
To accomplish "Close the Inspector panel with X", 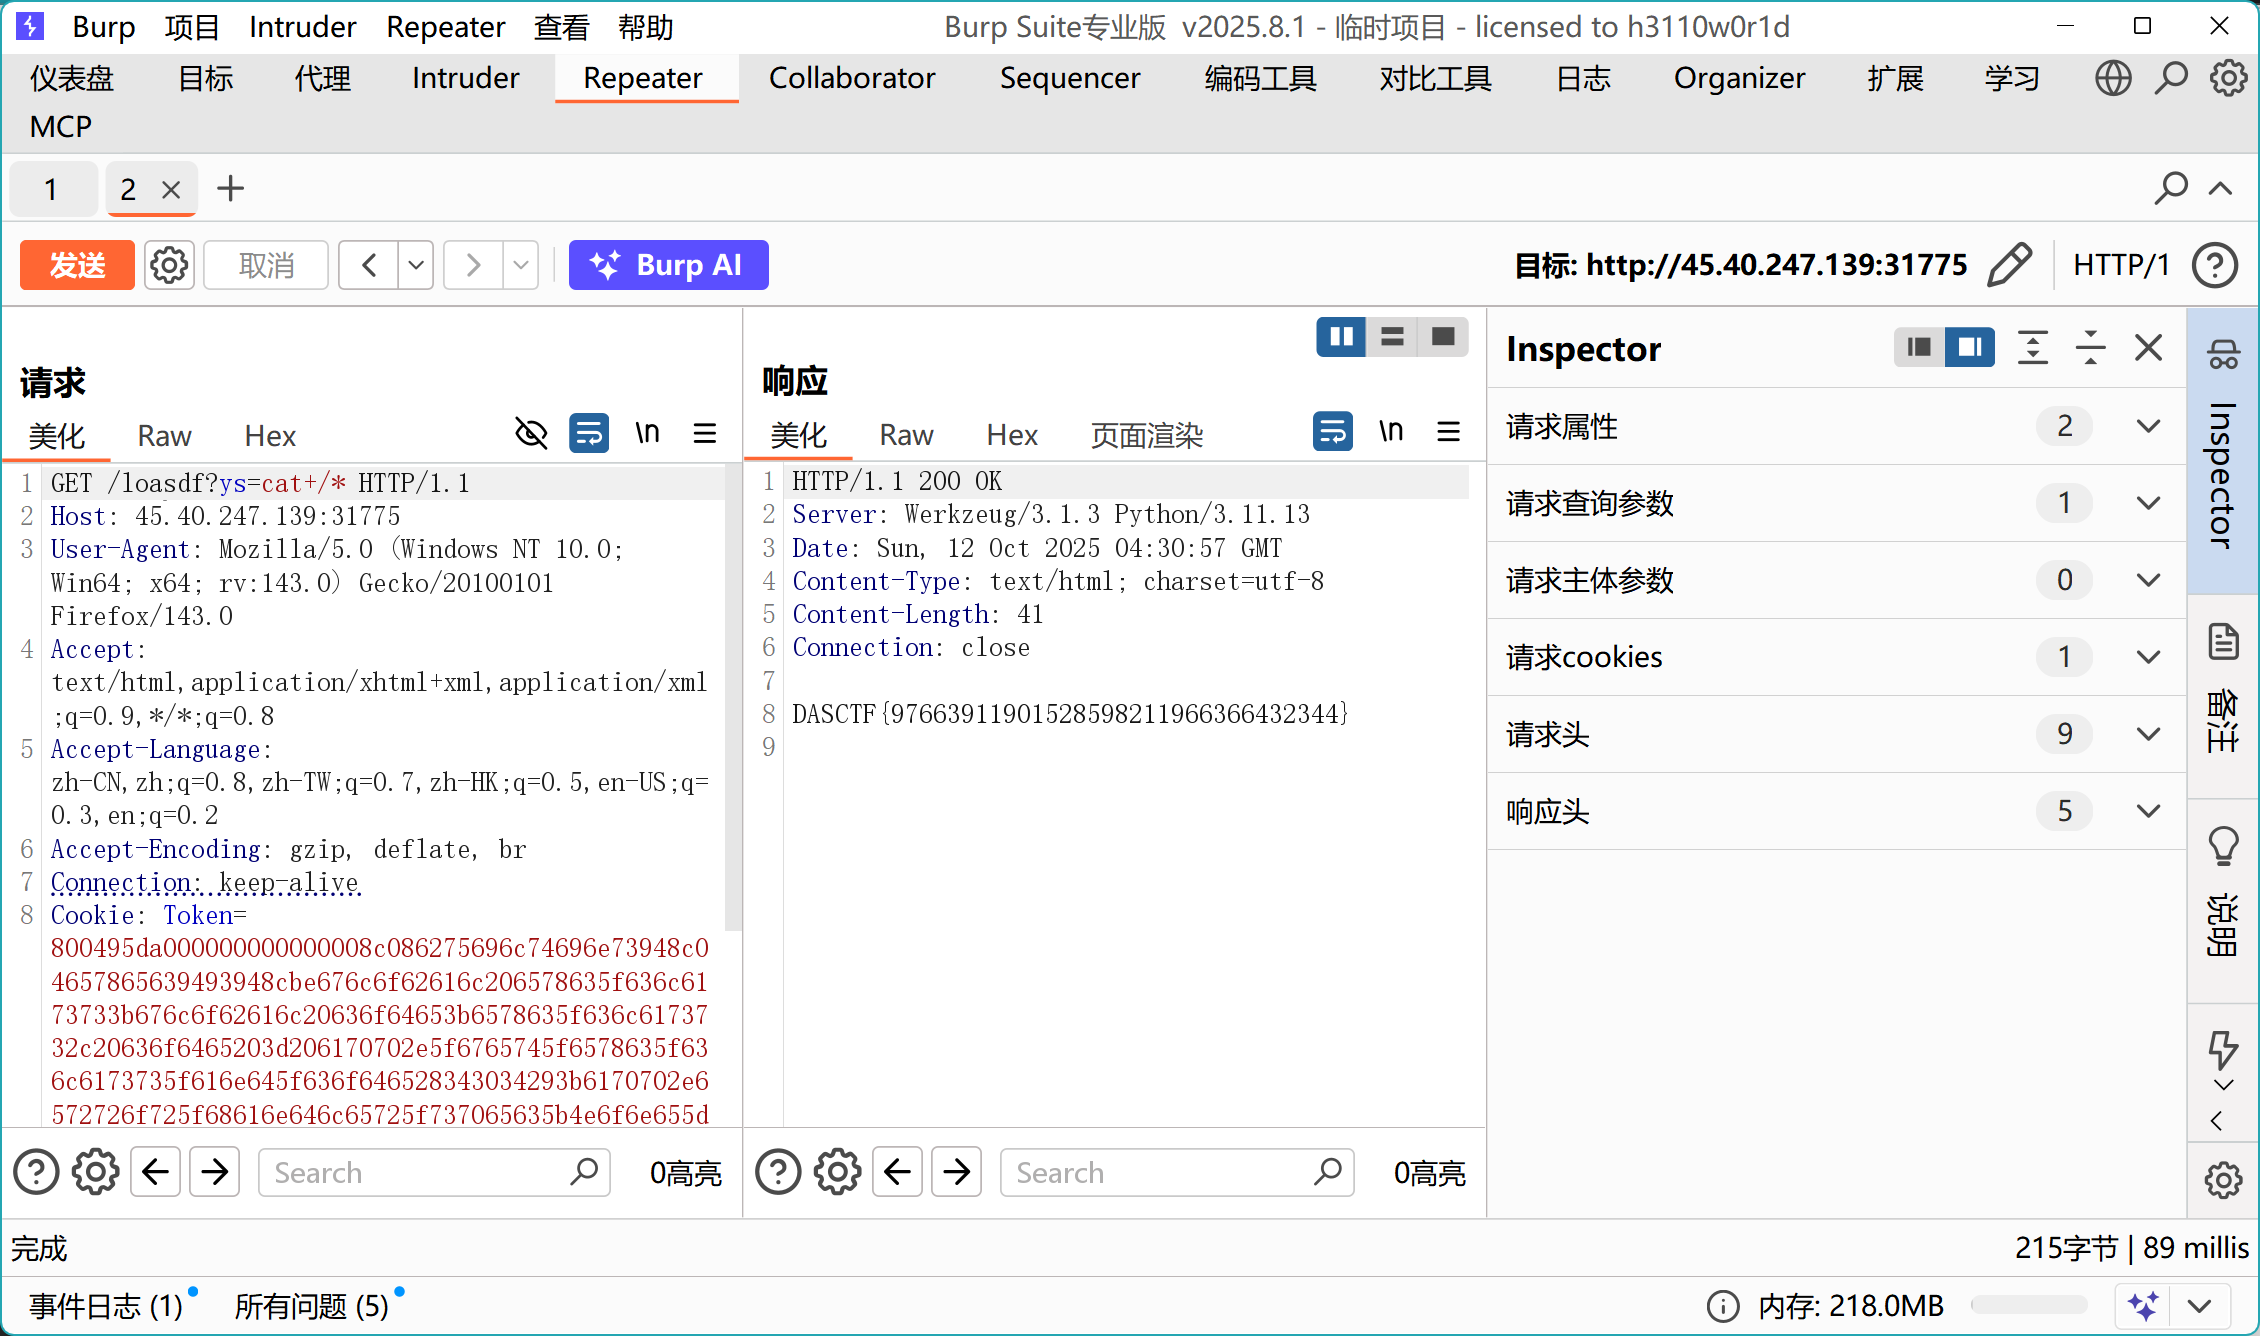I will click(2148, 348).
